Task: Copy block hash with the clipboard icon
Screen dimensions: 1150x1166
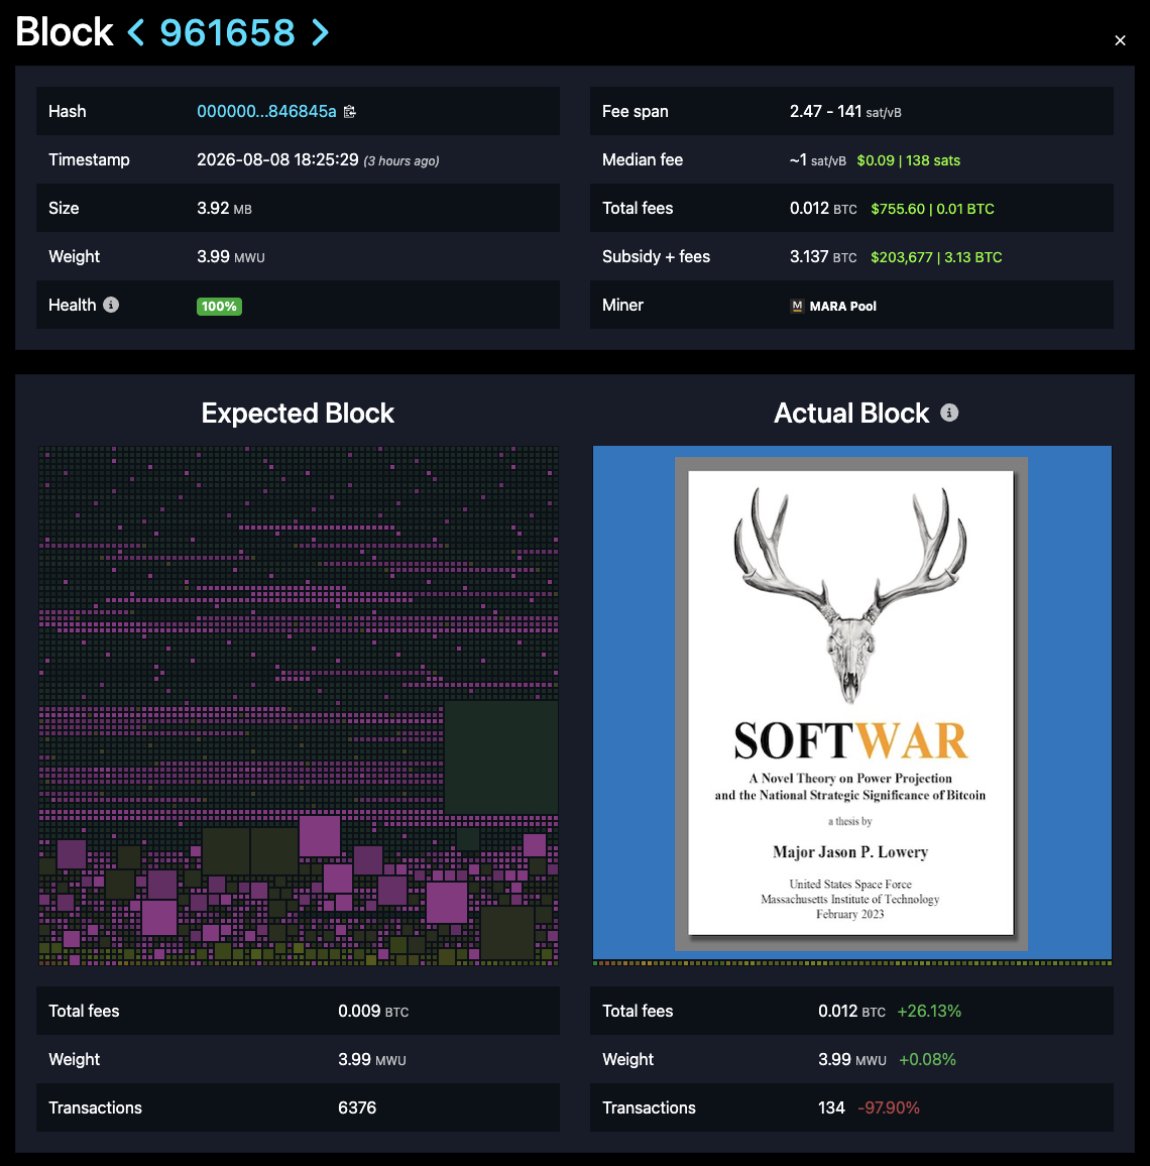Action: (x=350, y=112)
